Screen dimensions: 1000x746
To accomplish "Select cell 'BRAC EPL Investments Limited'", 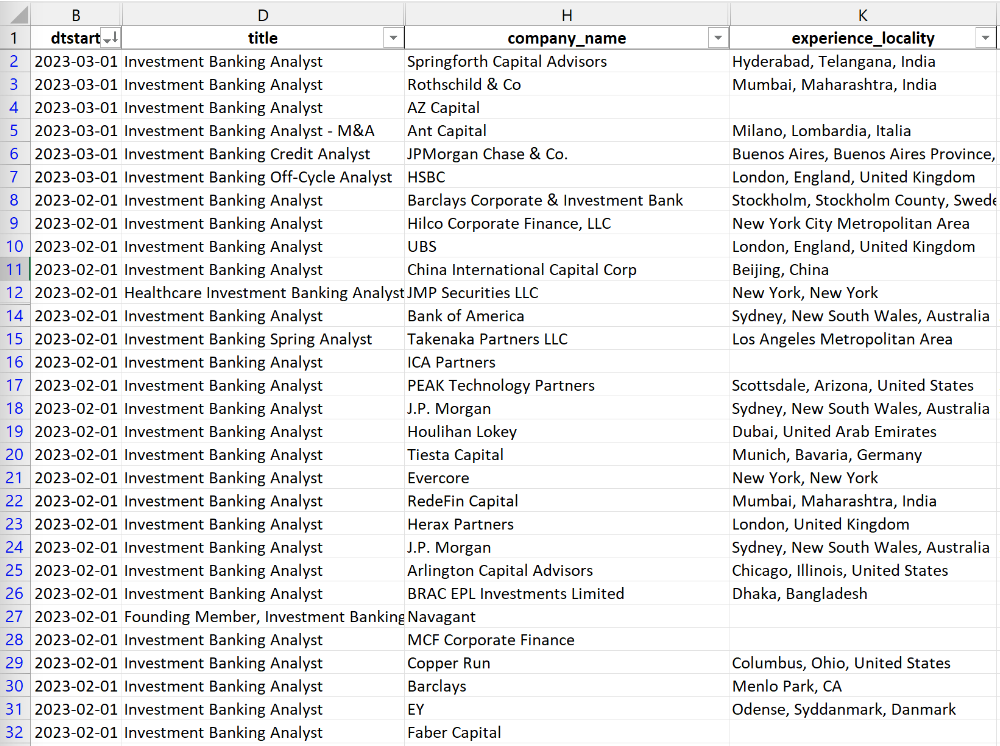I will (x=566, y=594).
